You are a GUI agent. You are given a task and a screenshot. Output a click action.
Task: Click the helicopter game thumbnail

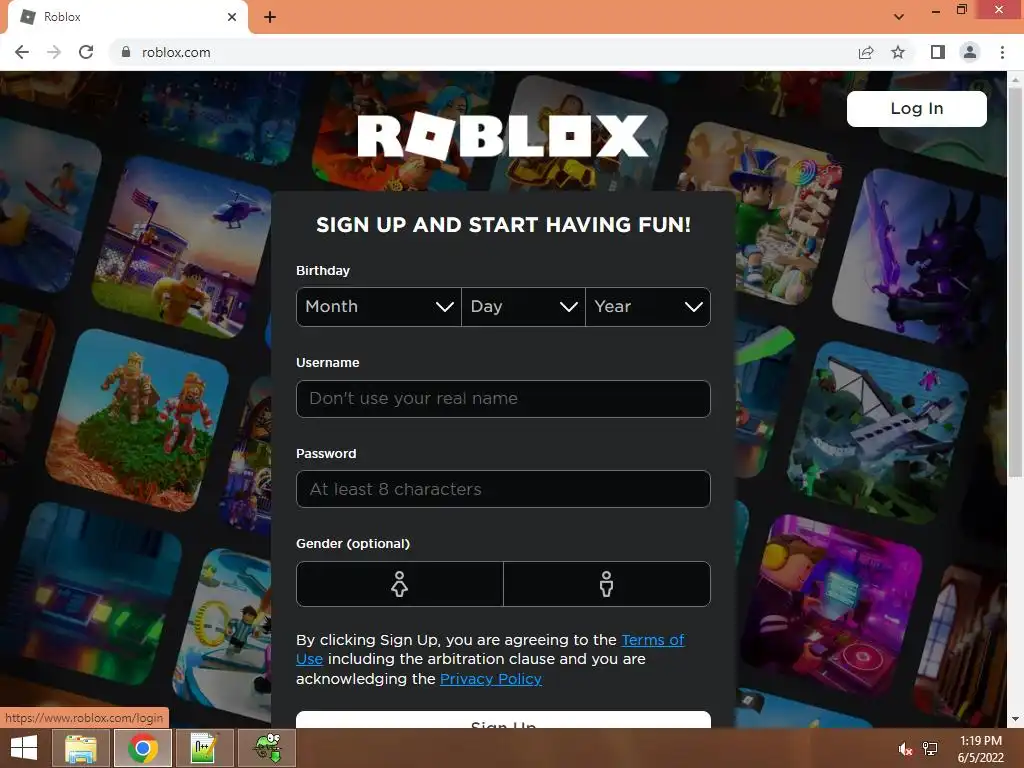183,248
